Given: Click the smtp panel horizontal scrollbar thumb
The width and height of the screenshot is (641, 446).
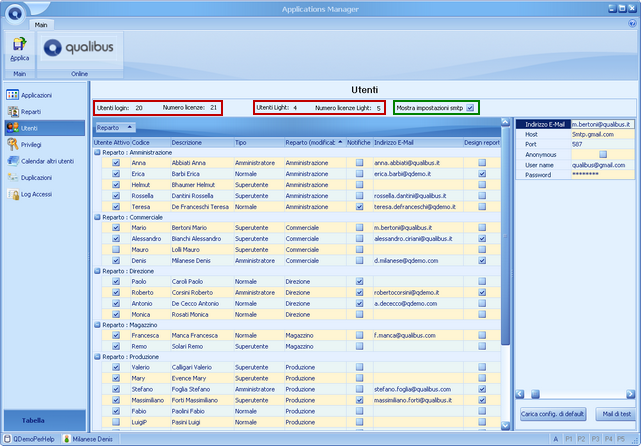Looking at the screenshot, I should click(535, 394).
